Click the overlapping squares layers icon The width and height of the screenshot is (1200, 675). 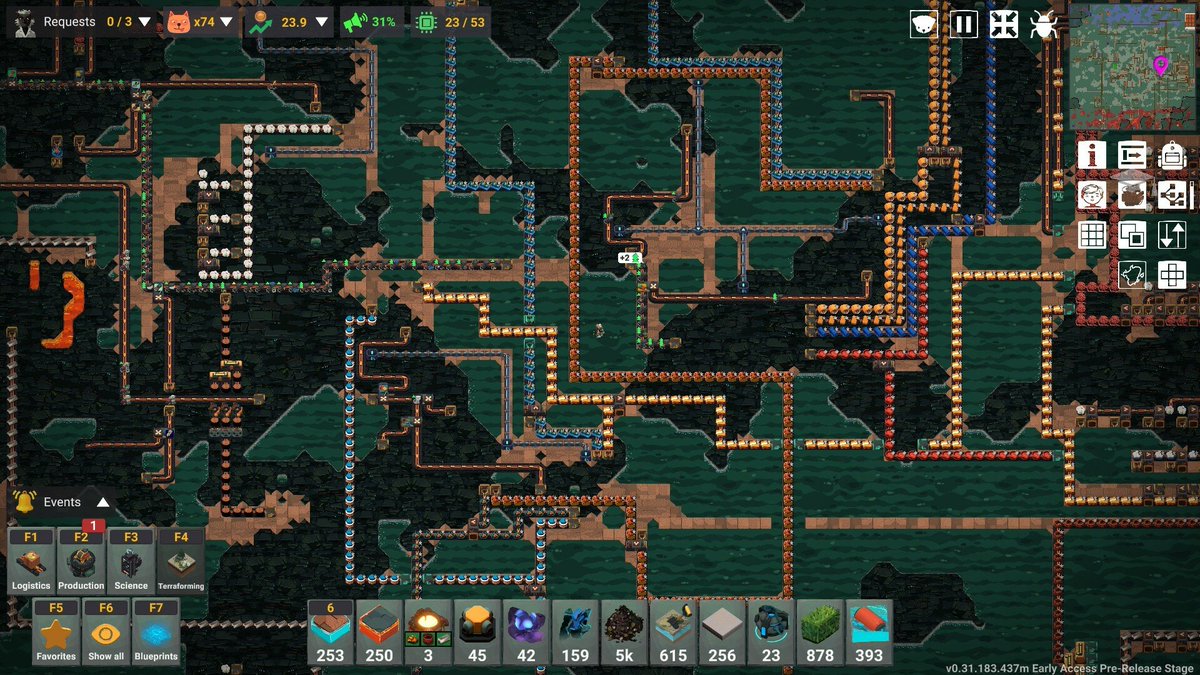pos(1132,235)
